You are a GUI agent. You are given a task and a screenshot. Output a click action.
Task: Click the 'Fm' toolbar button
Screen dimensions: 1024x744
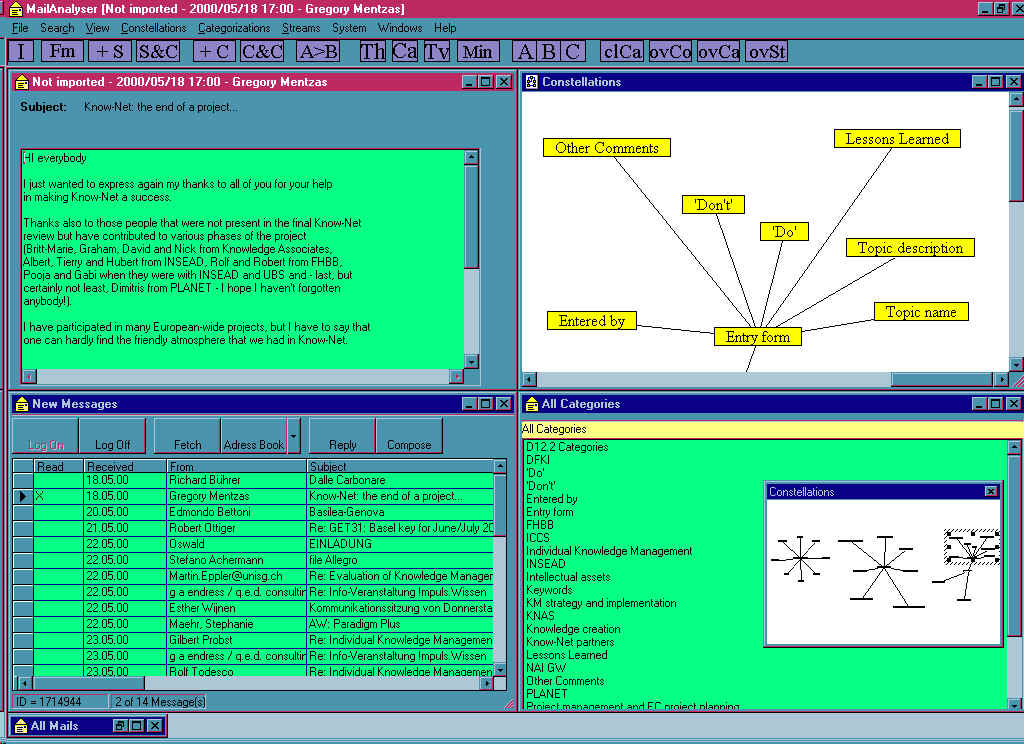coord(62,51)
